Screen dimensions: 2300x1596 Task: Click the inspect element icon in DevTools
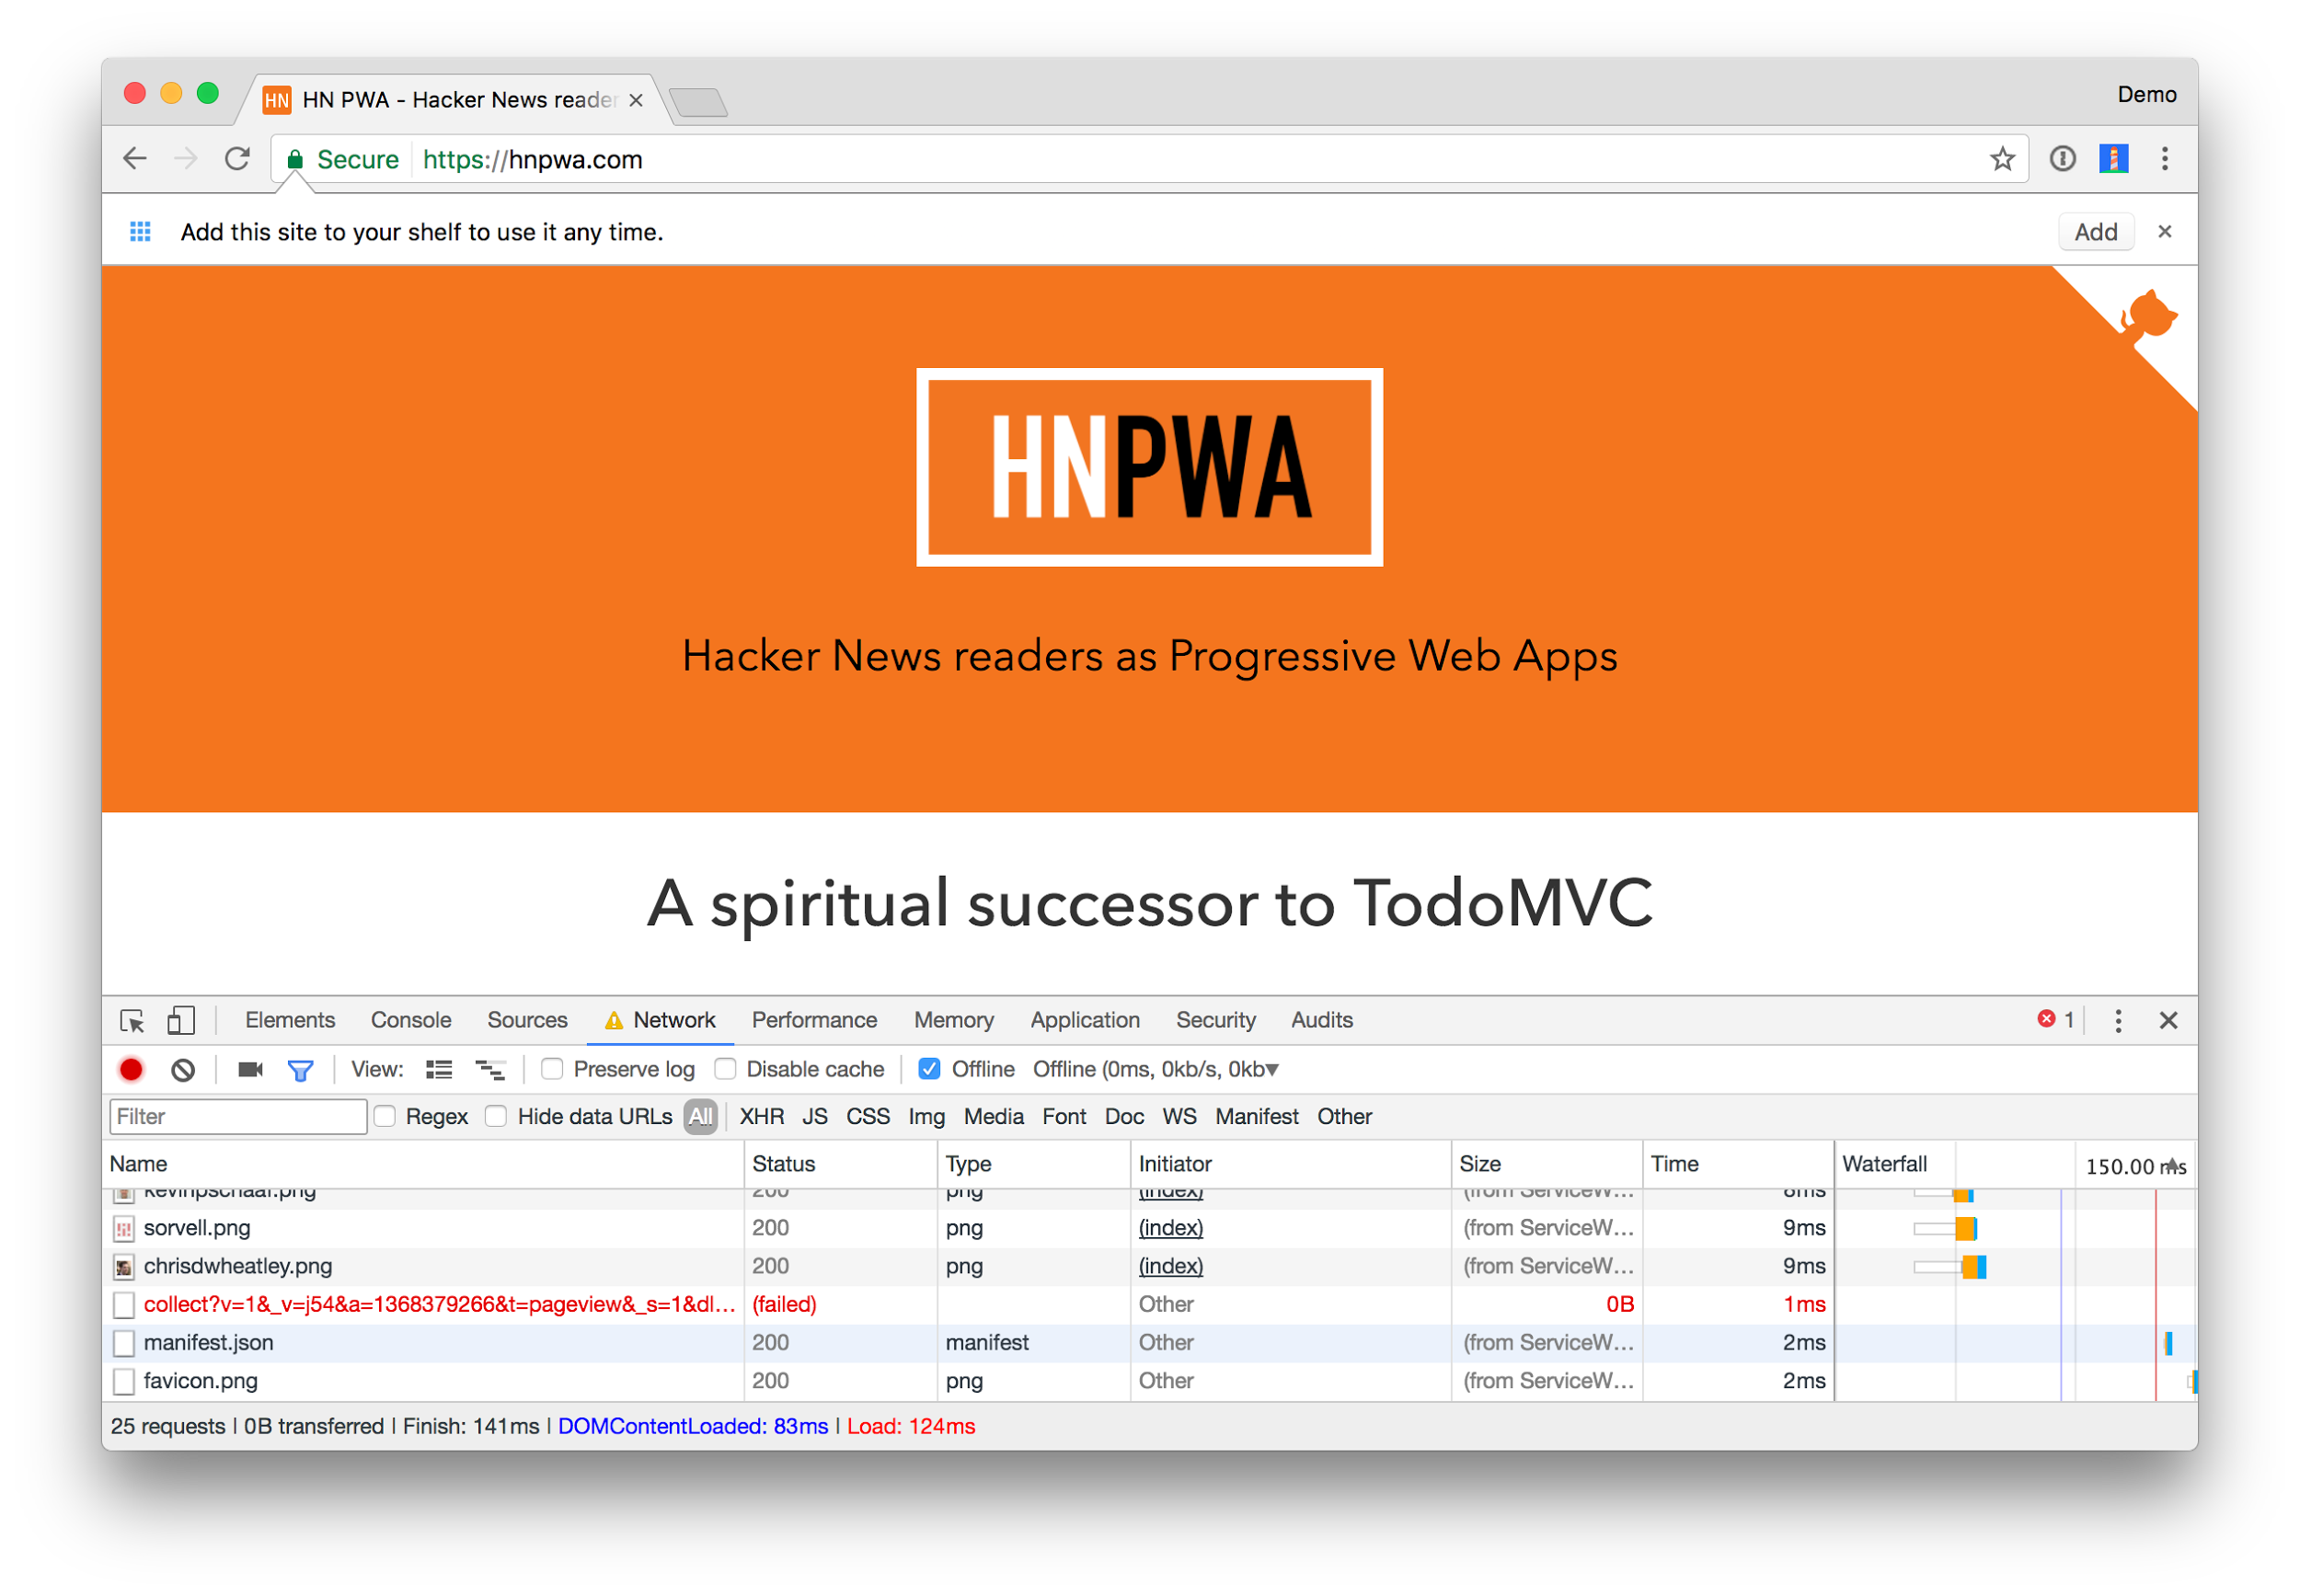click(x=136, y=1019)
